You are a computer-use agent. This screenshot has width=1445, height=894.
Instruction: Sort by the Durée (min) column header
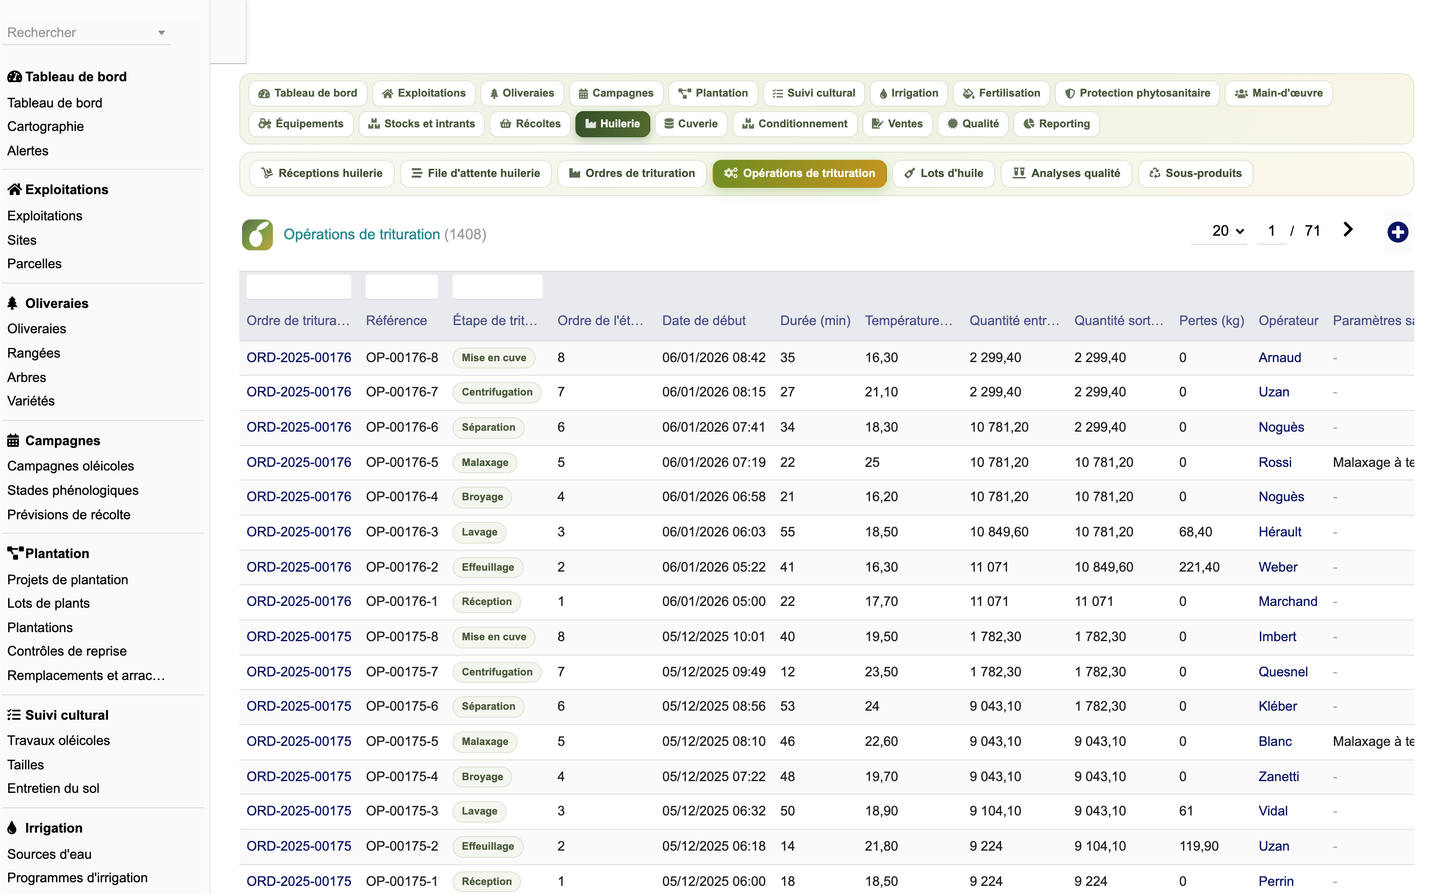815,321
